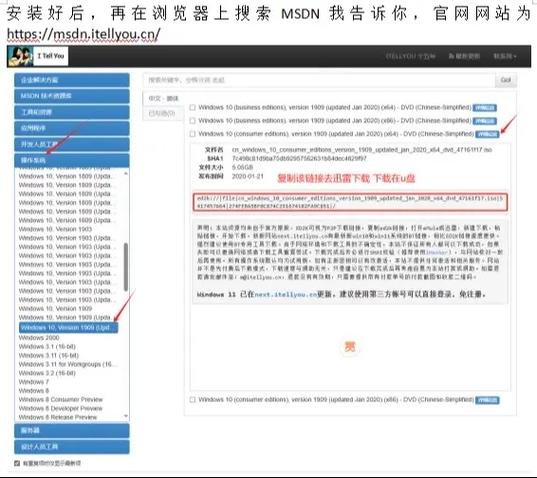This screenshot has height=478, width=537.
Task: Click the OS list scrollbar thumb
Action: click(x=126, y=267)
